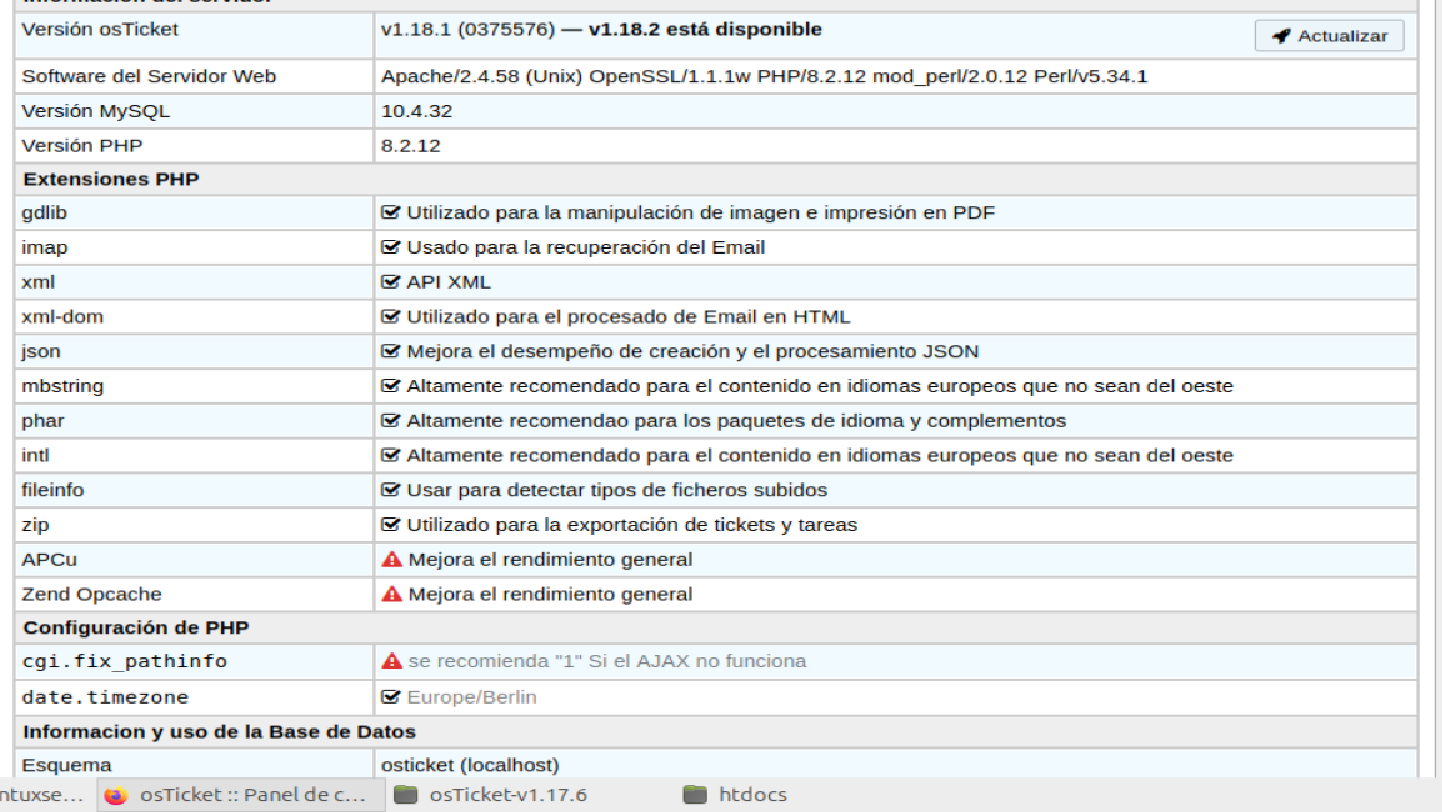Image resolution: width=1442 pixels, height=812 pixels.
Task: Click the gdlib check mark icon
Action: tap(391, 213)
